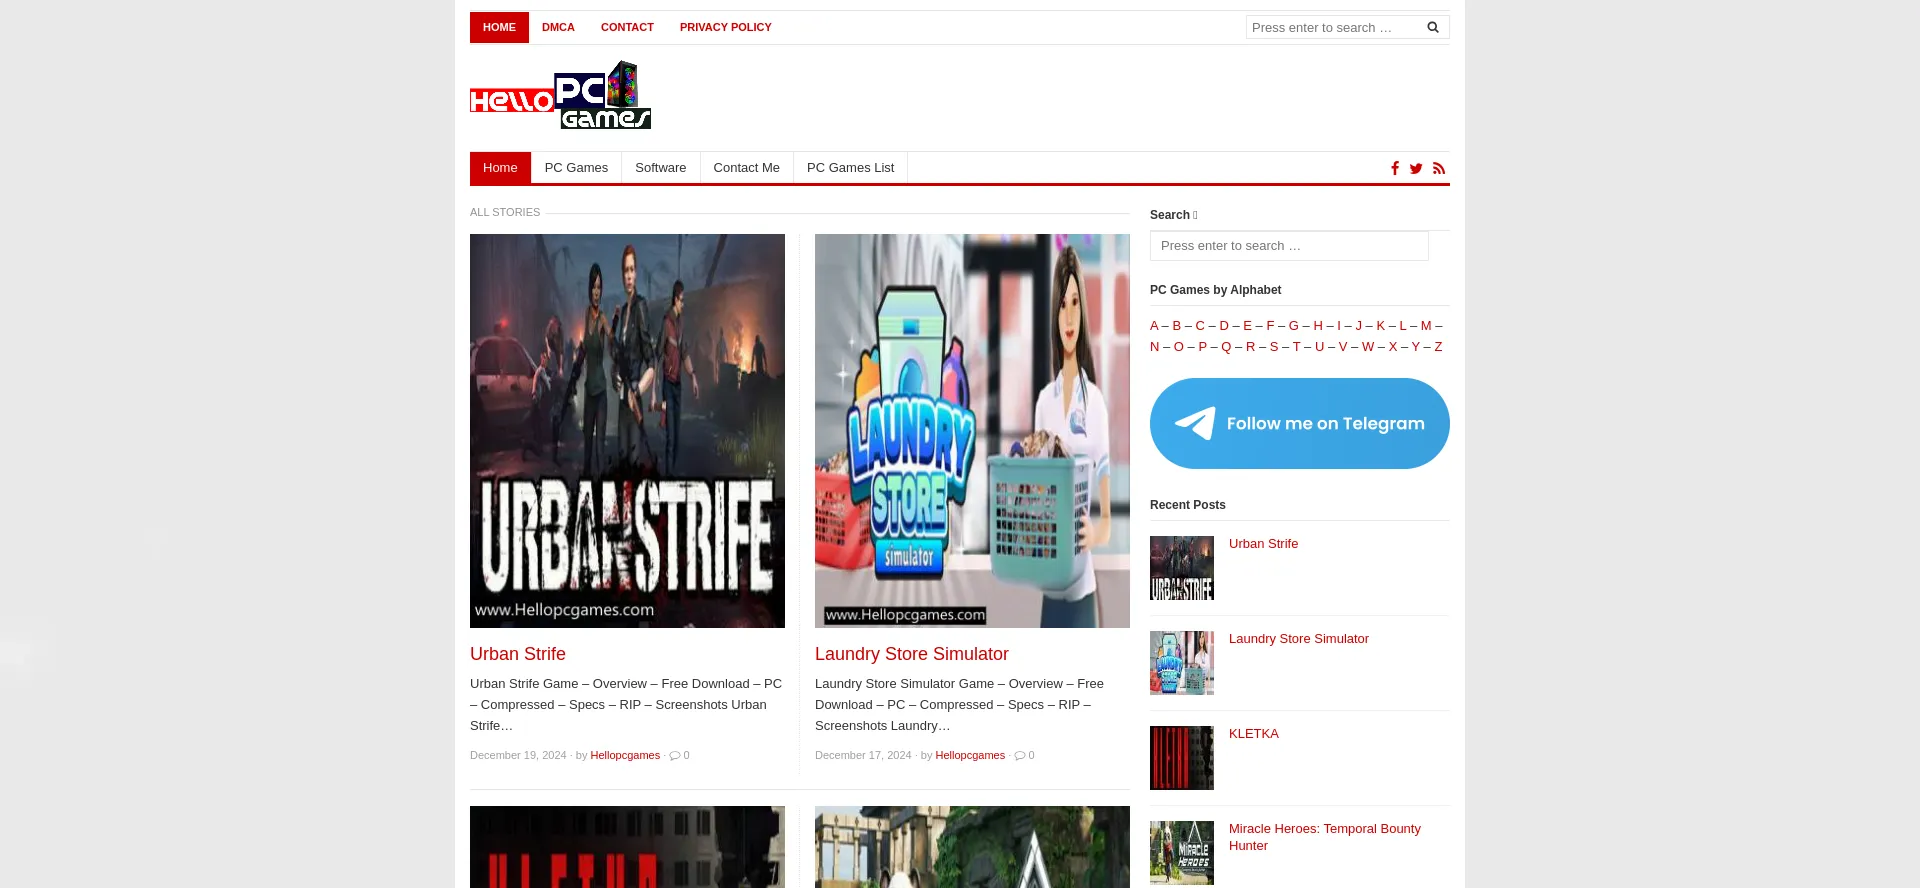The height and width of the screenshot is (888, 1920).
Task: Open Urban Strife cover image
Action: coord(627,431)
